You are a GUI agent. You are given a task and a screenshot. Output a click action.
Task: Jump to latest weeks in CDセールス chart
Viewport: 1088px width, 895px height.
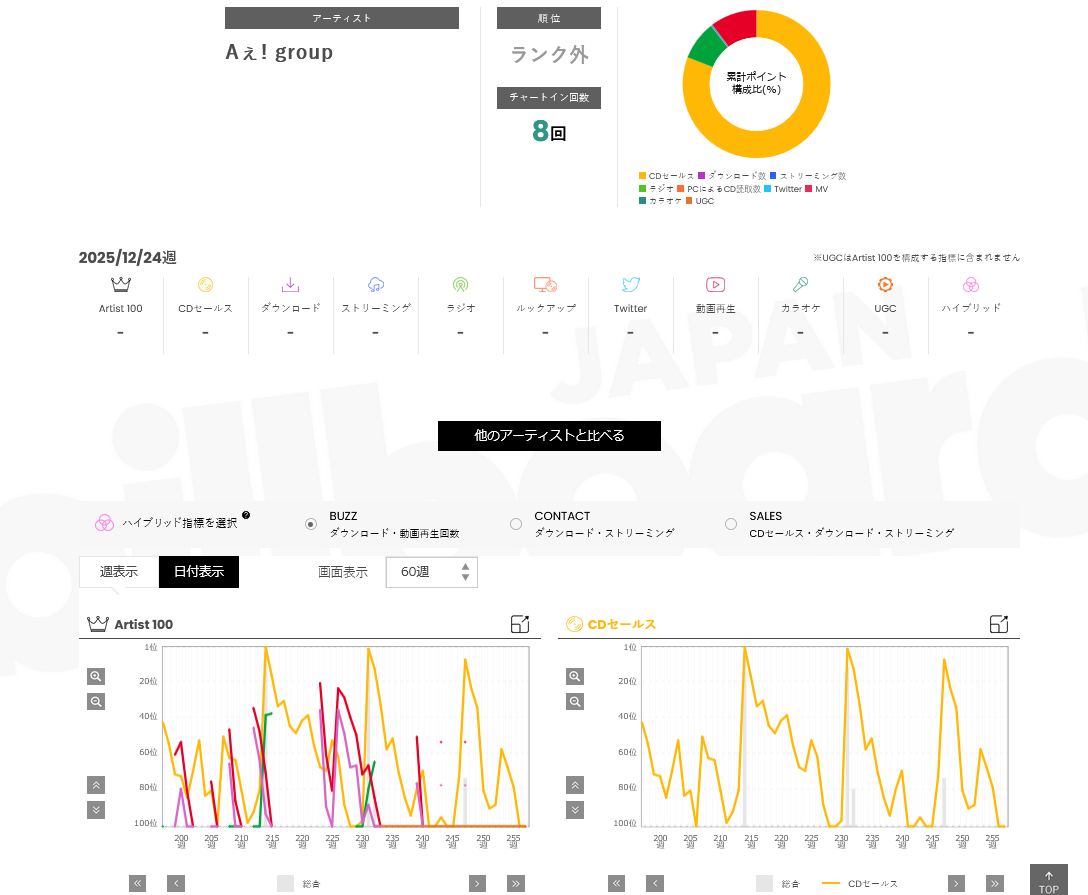coord(995,883)
